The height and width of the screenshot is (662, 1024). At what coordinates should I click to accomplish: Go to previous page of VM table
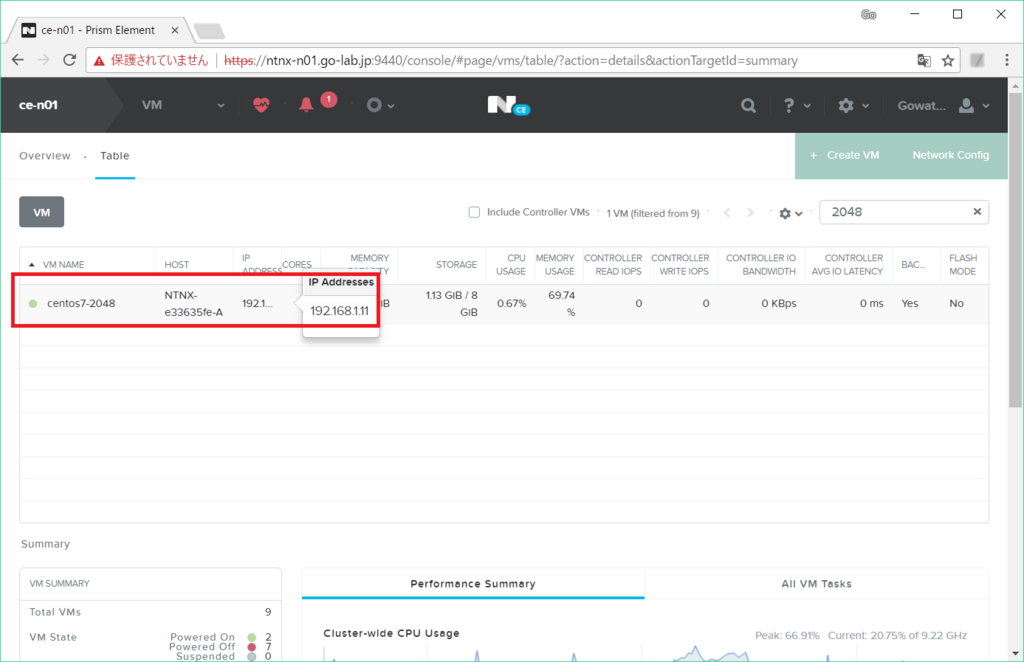point(727,213)
